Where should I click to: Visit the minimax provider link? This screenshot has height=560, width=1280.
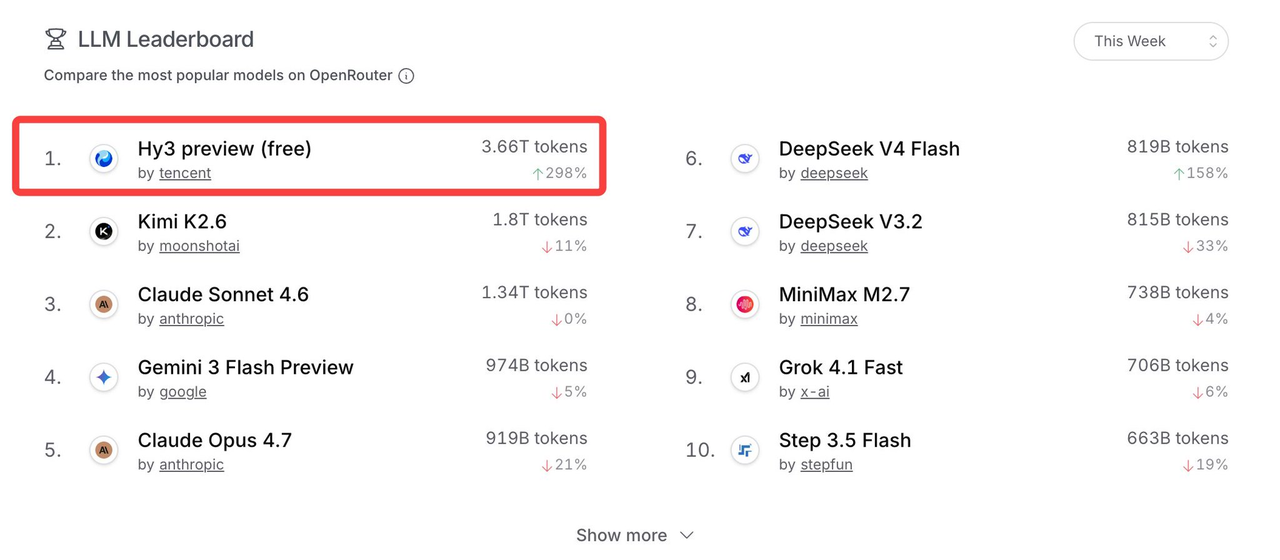pos(829,319)
